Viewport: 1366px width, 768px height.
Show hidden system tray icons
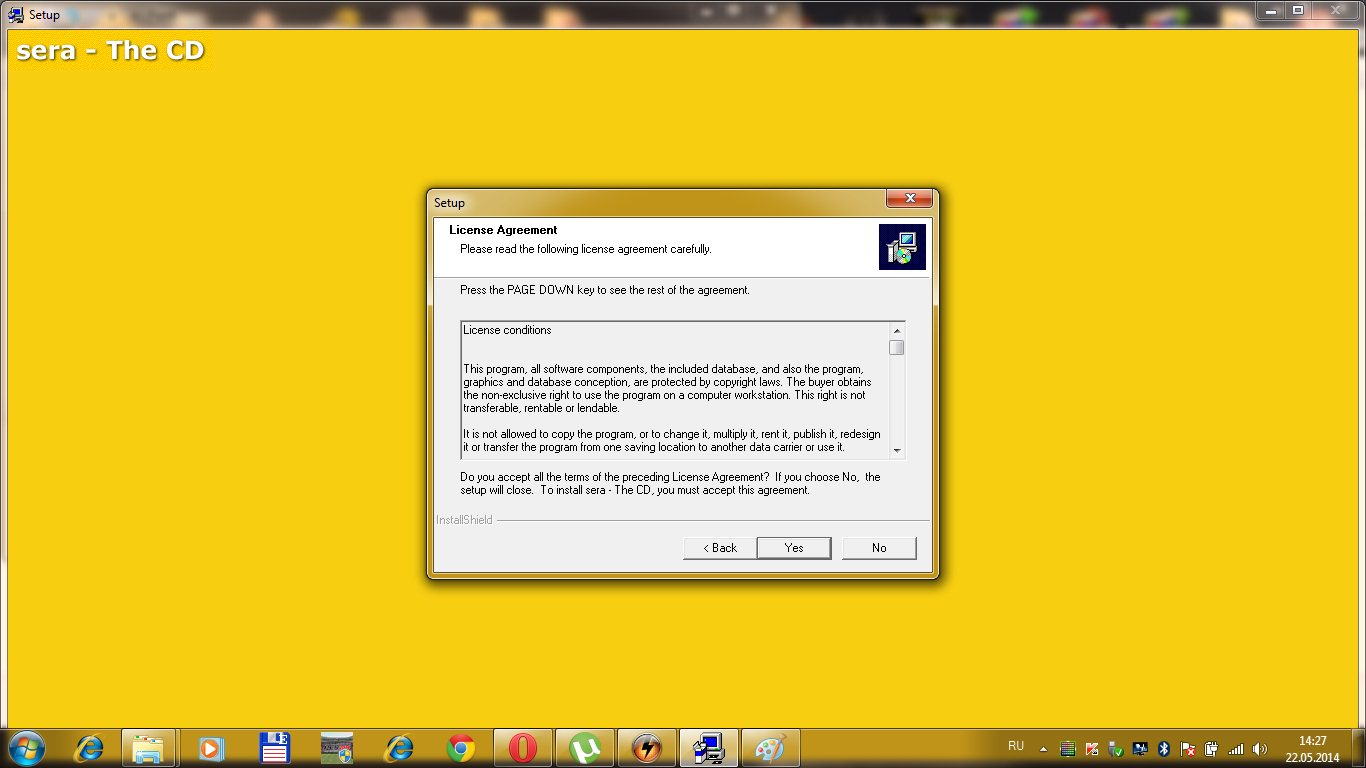tap(1044, 748)
